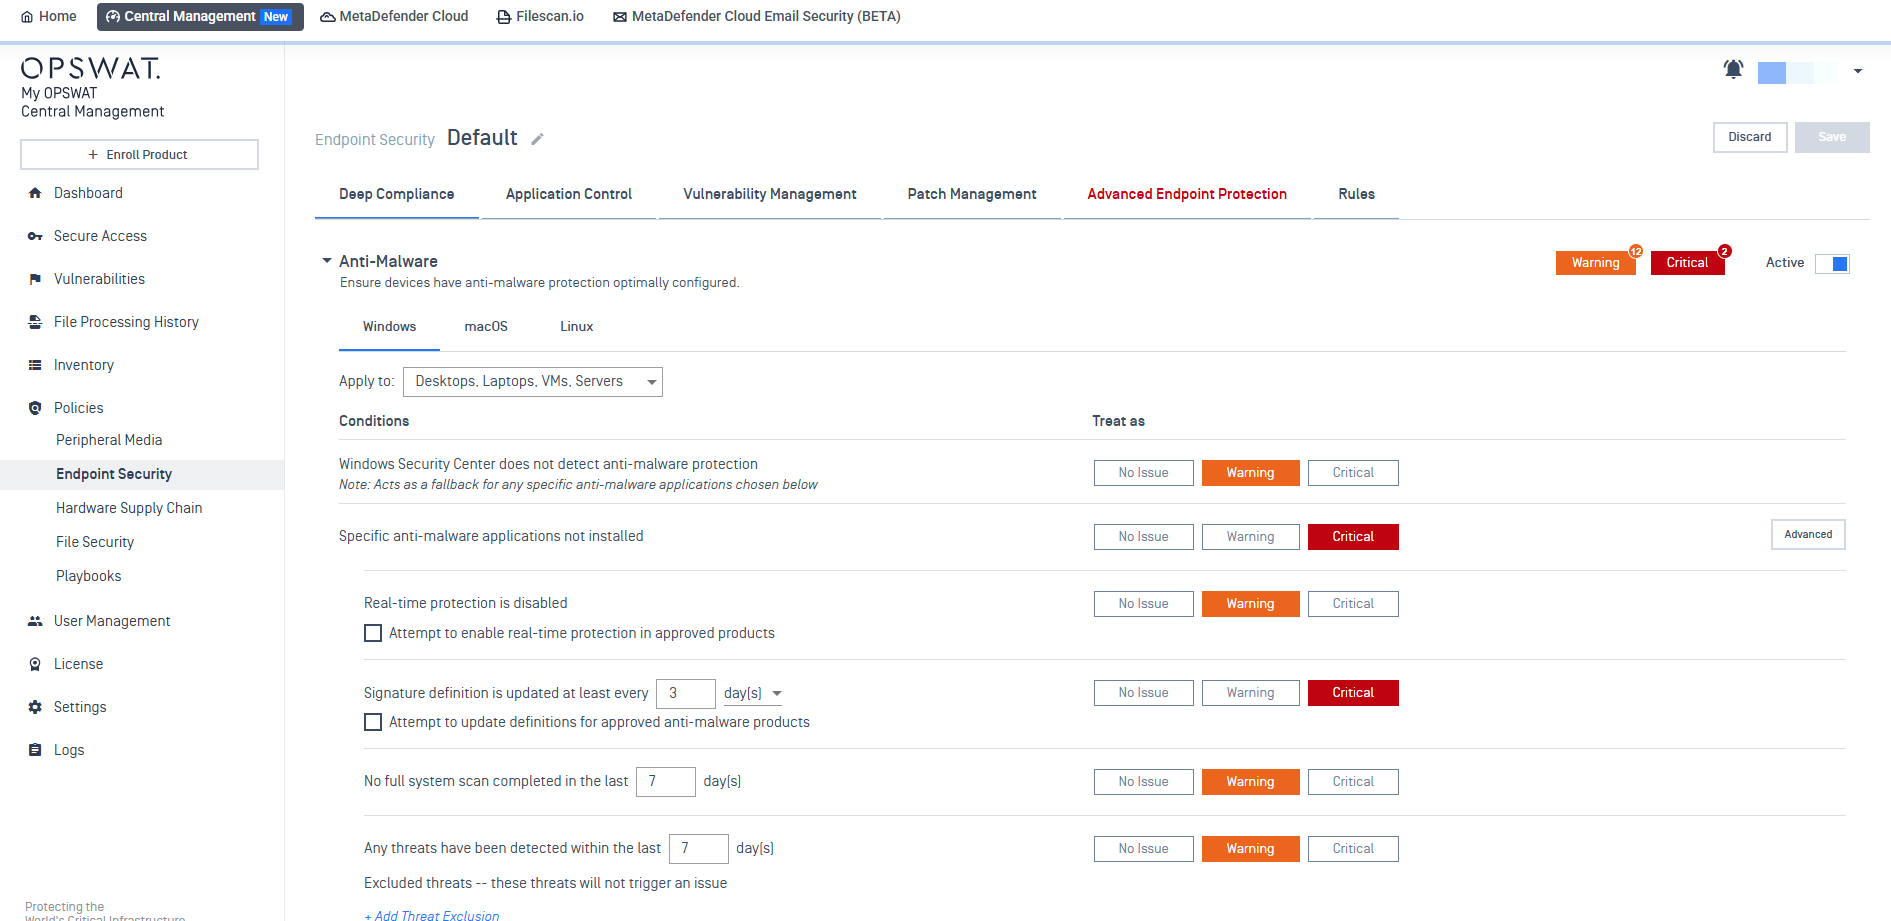1891x921 pixels.
Task: Click the Add Threat Exclusion link
Action: tap(432, 915)
